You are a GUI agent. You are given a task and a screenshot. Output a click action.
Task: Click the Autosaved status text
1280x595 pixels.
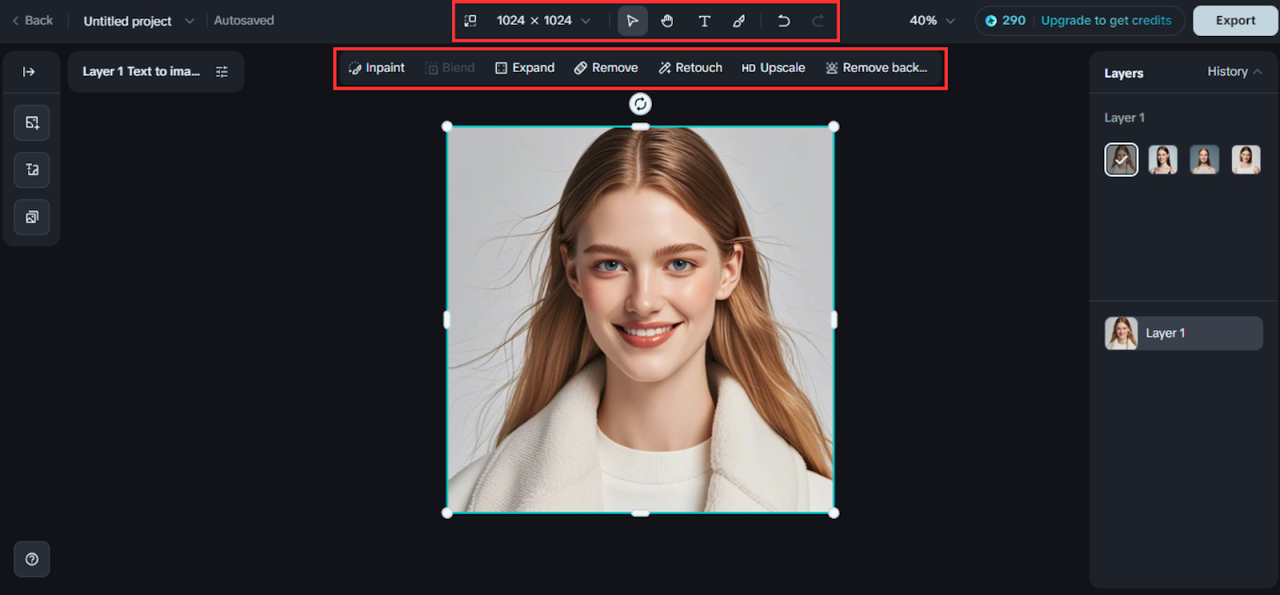[244, 20]
